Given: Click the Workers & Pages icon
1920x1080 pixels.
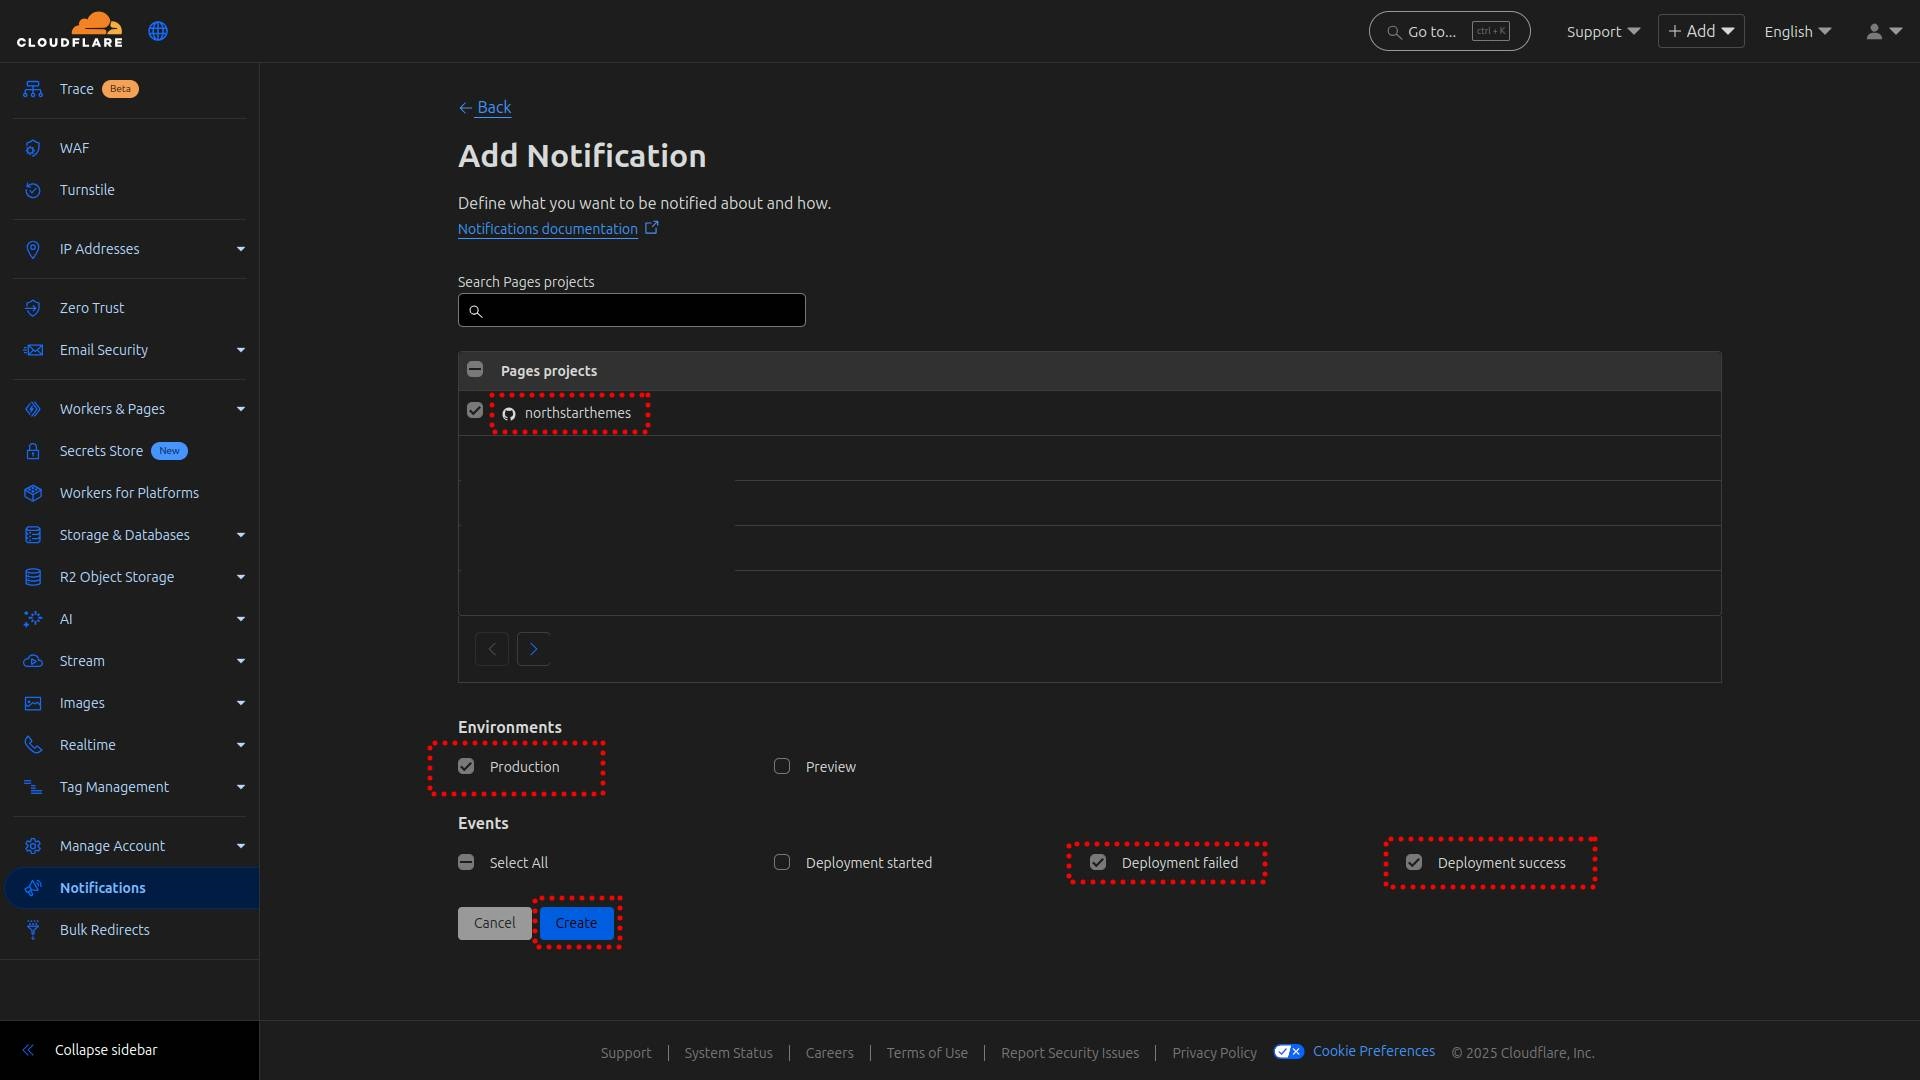Looking at the screenshot, I should (33, 409).
